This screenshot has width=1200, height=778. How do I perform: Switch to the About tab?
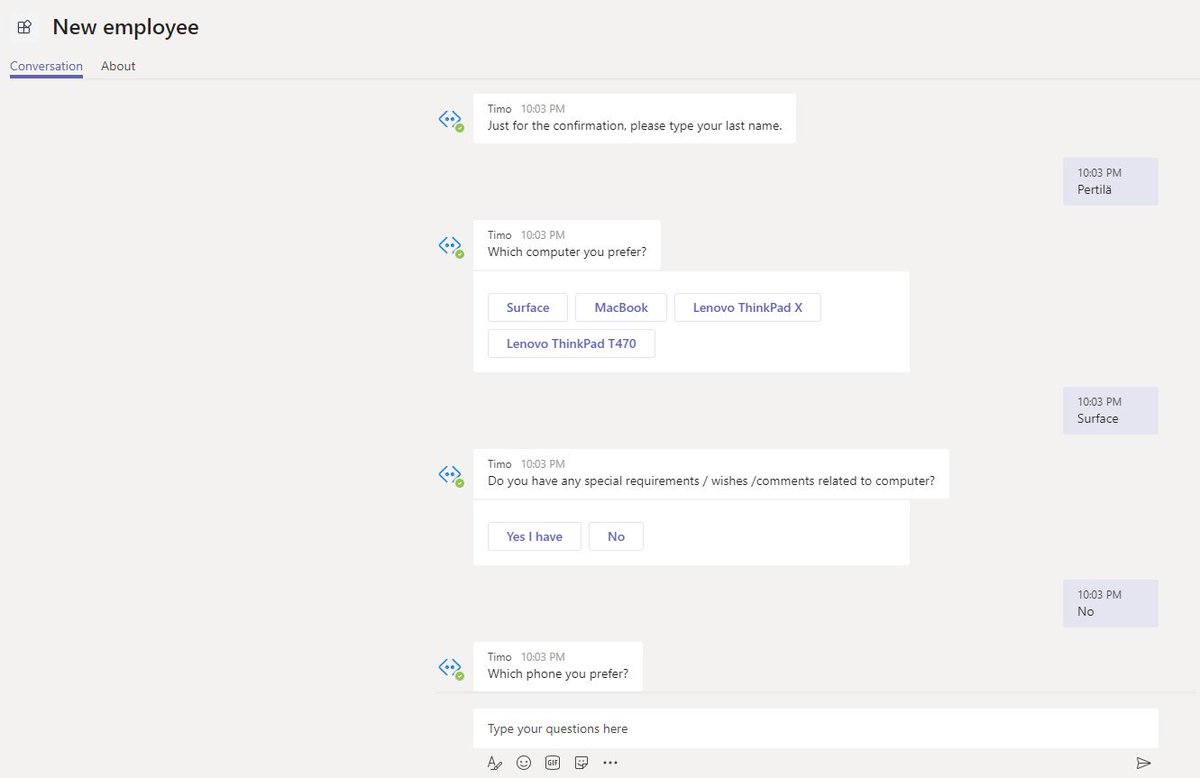point(117,66)
